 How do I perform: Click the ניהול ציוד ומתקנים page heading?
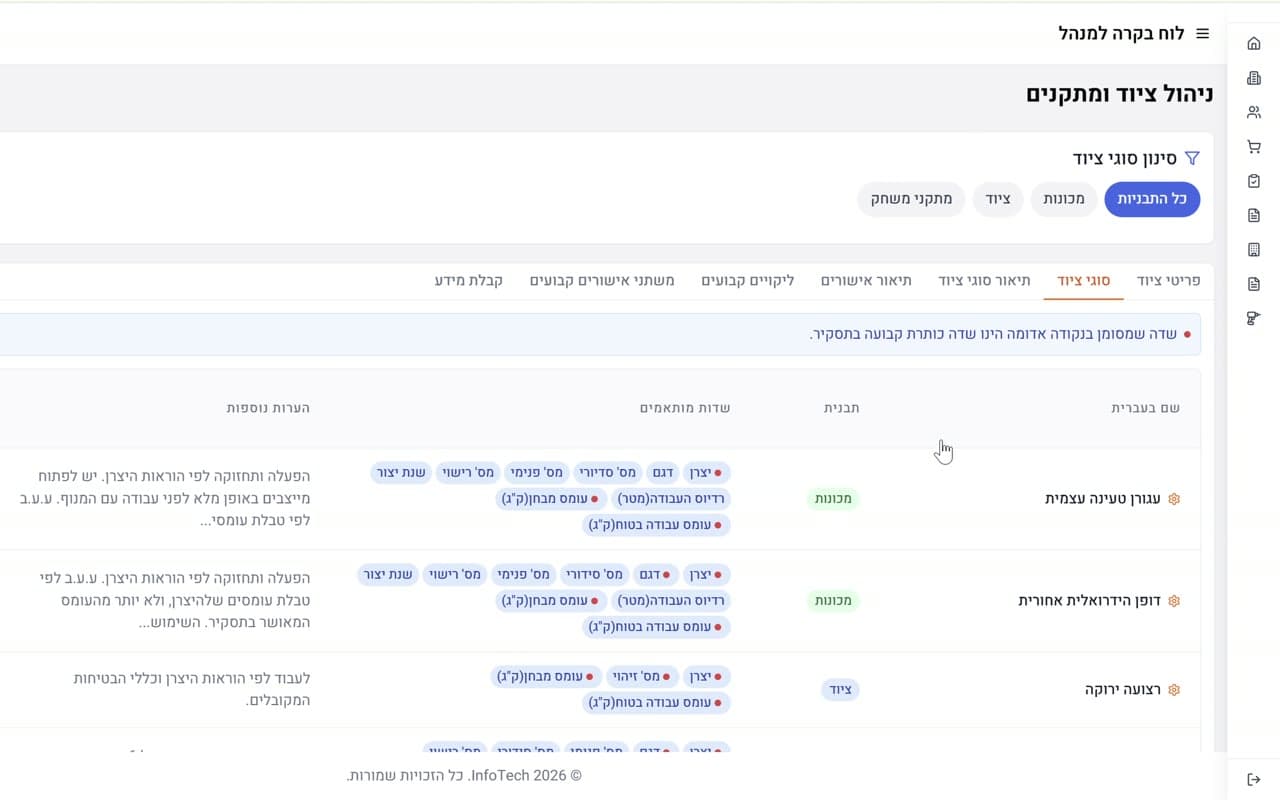tap(1119, 95)
